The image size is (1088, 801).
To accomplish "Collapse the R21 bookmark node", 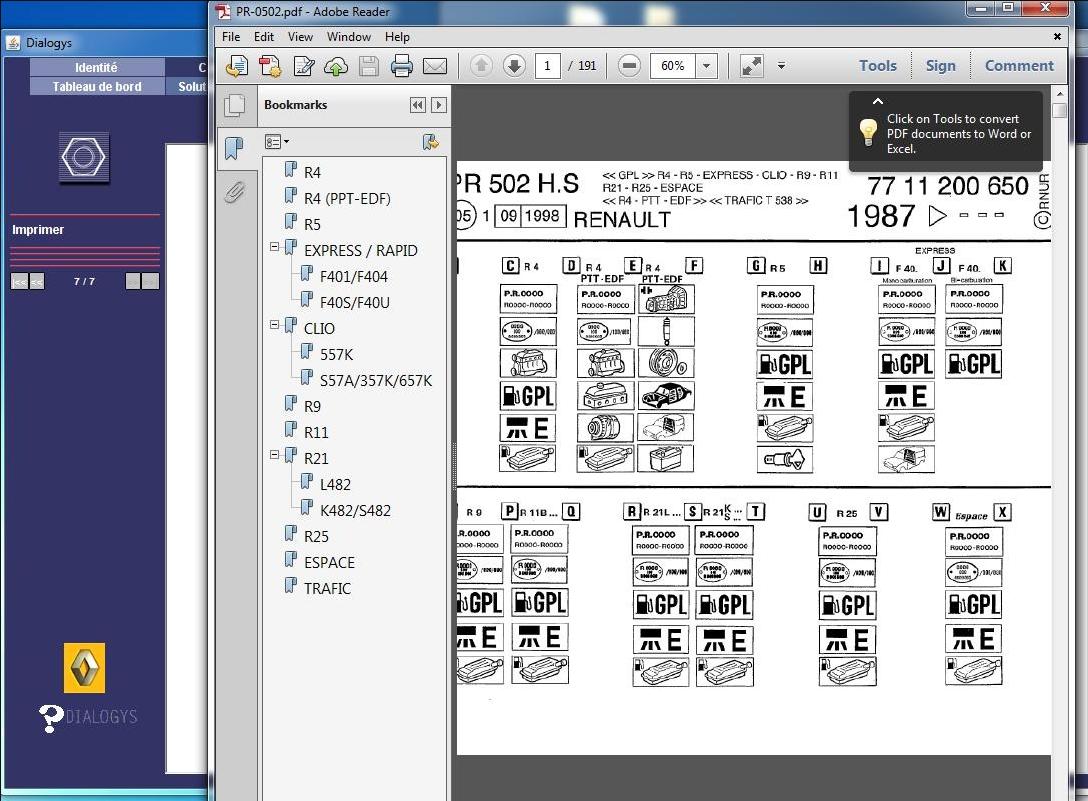I will coord(275,455).
